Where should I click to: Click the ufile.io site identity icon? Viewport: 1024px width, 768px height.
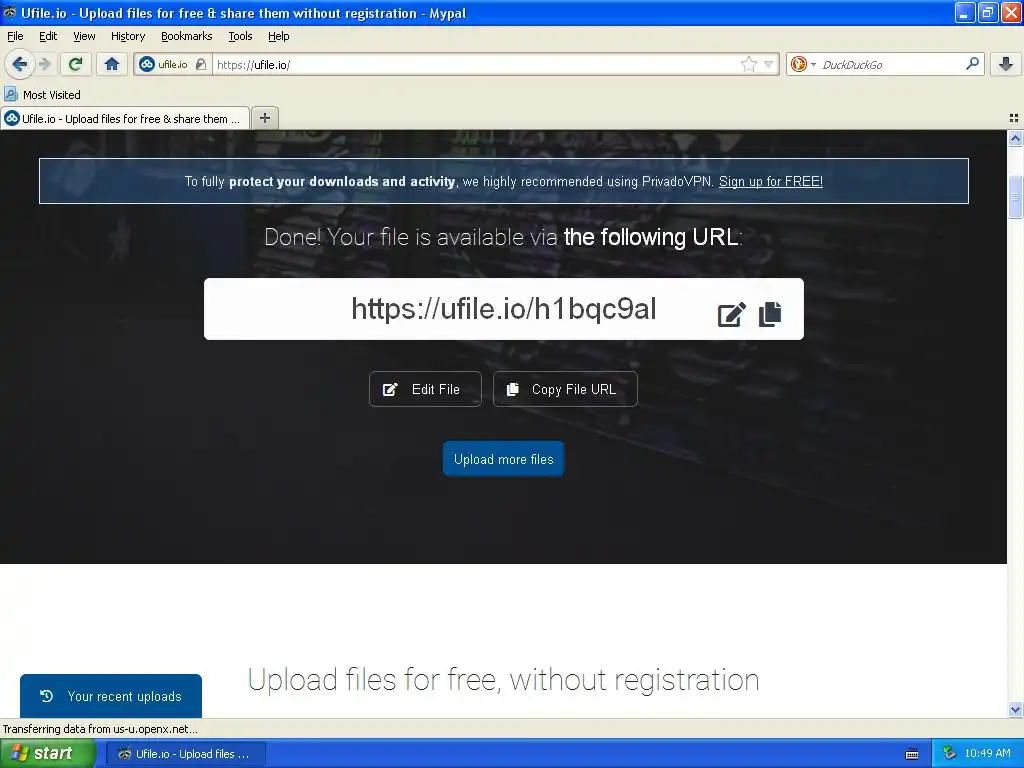[x=147, y=64]
